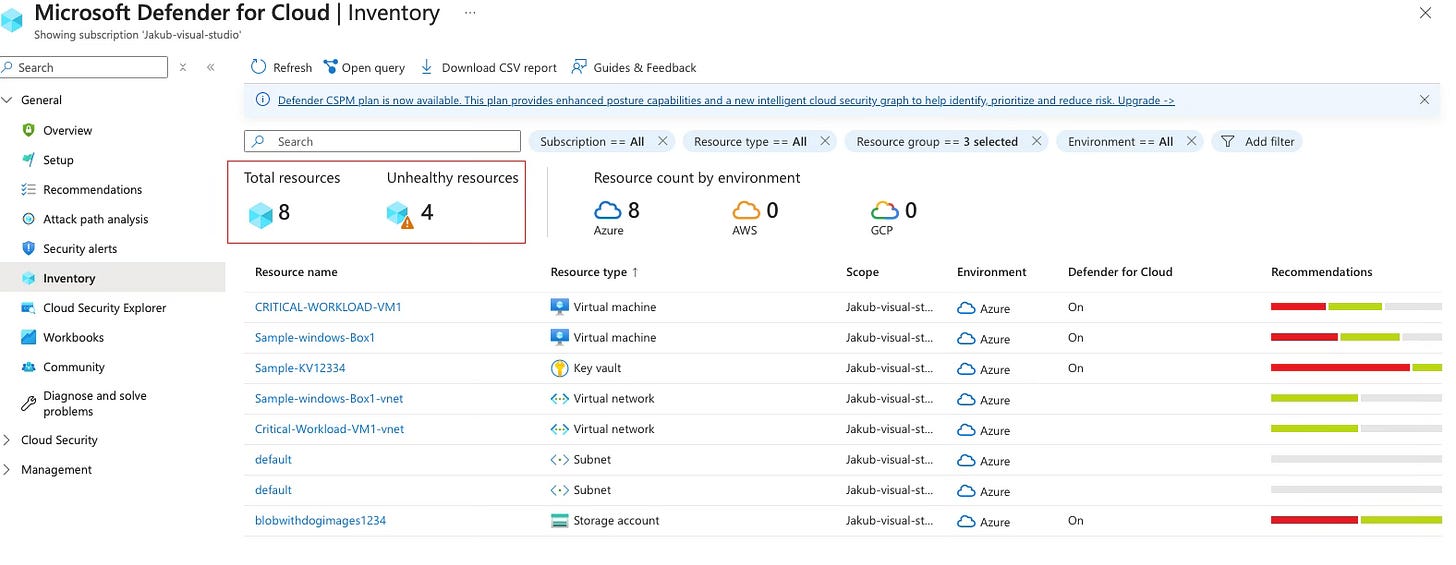The width and height of the screenshot is (1456, 565).
Task: Click the info icon in the banner
Action: pos(263,100)
